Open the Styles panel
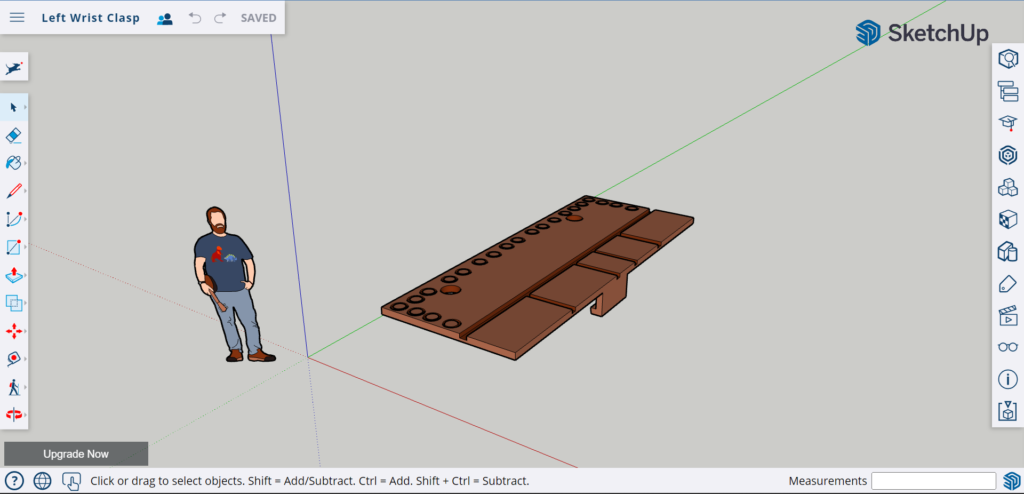The image size is (1024, 494). (1008, 252)
